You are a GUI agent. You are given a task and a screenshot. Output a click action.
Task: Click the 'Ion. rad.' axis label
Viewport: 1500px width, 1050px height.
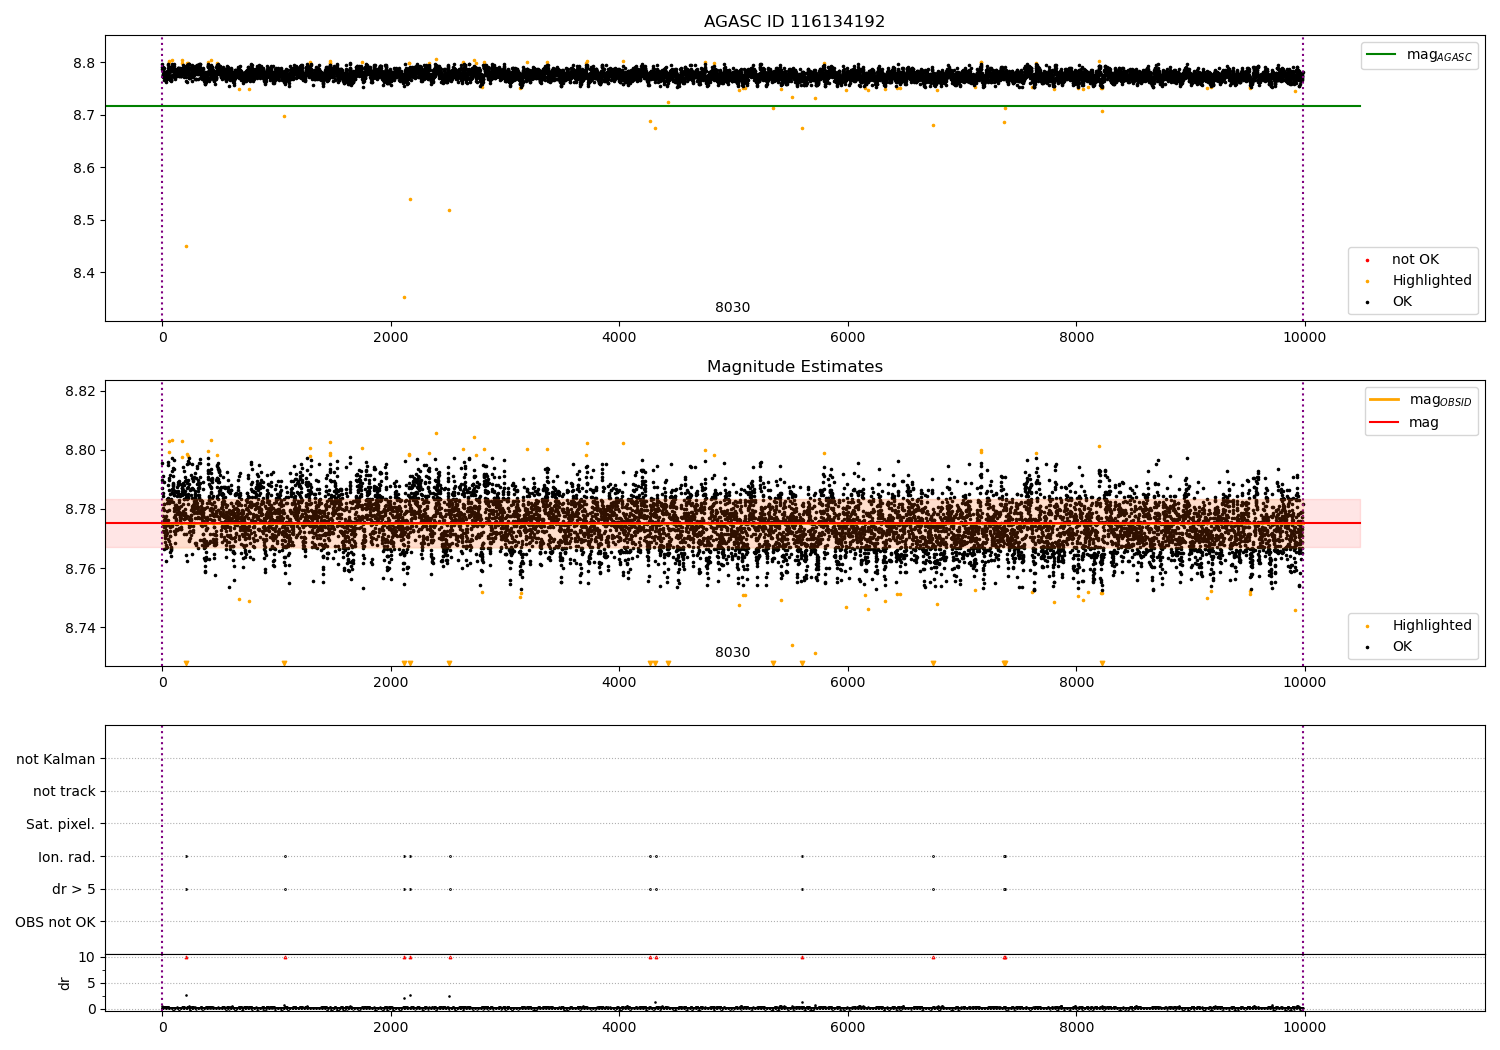(x=67, y=857)
